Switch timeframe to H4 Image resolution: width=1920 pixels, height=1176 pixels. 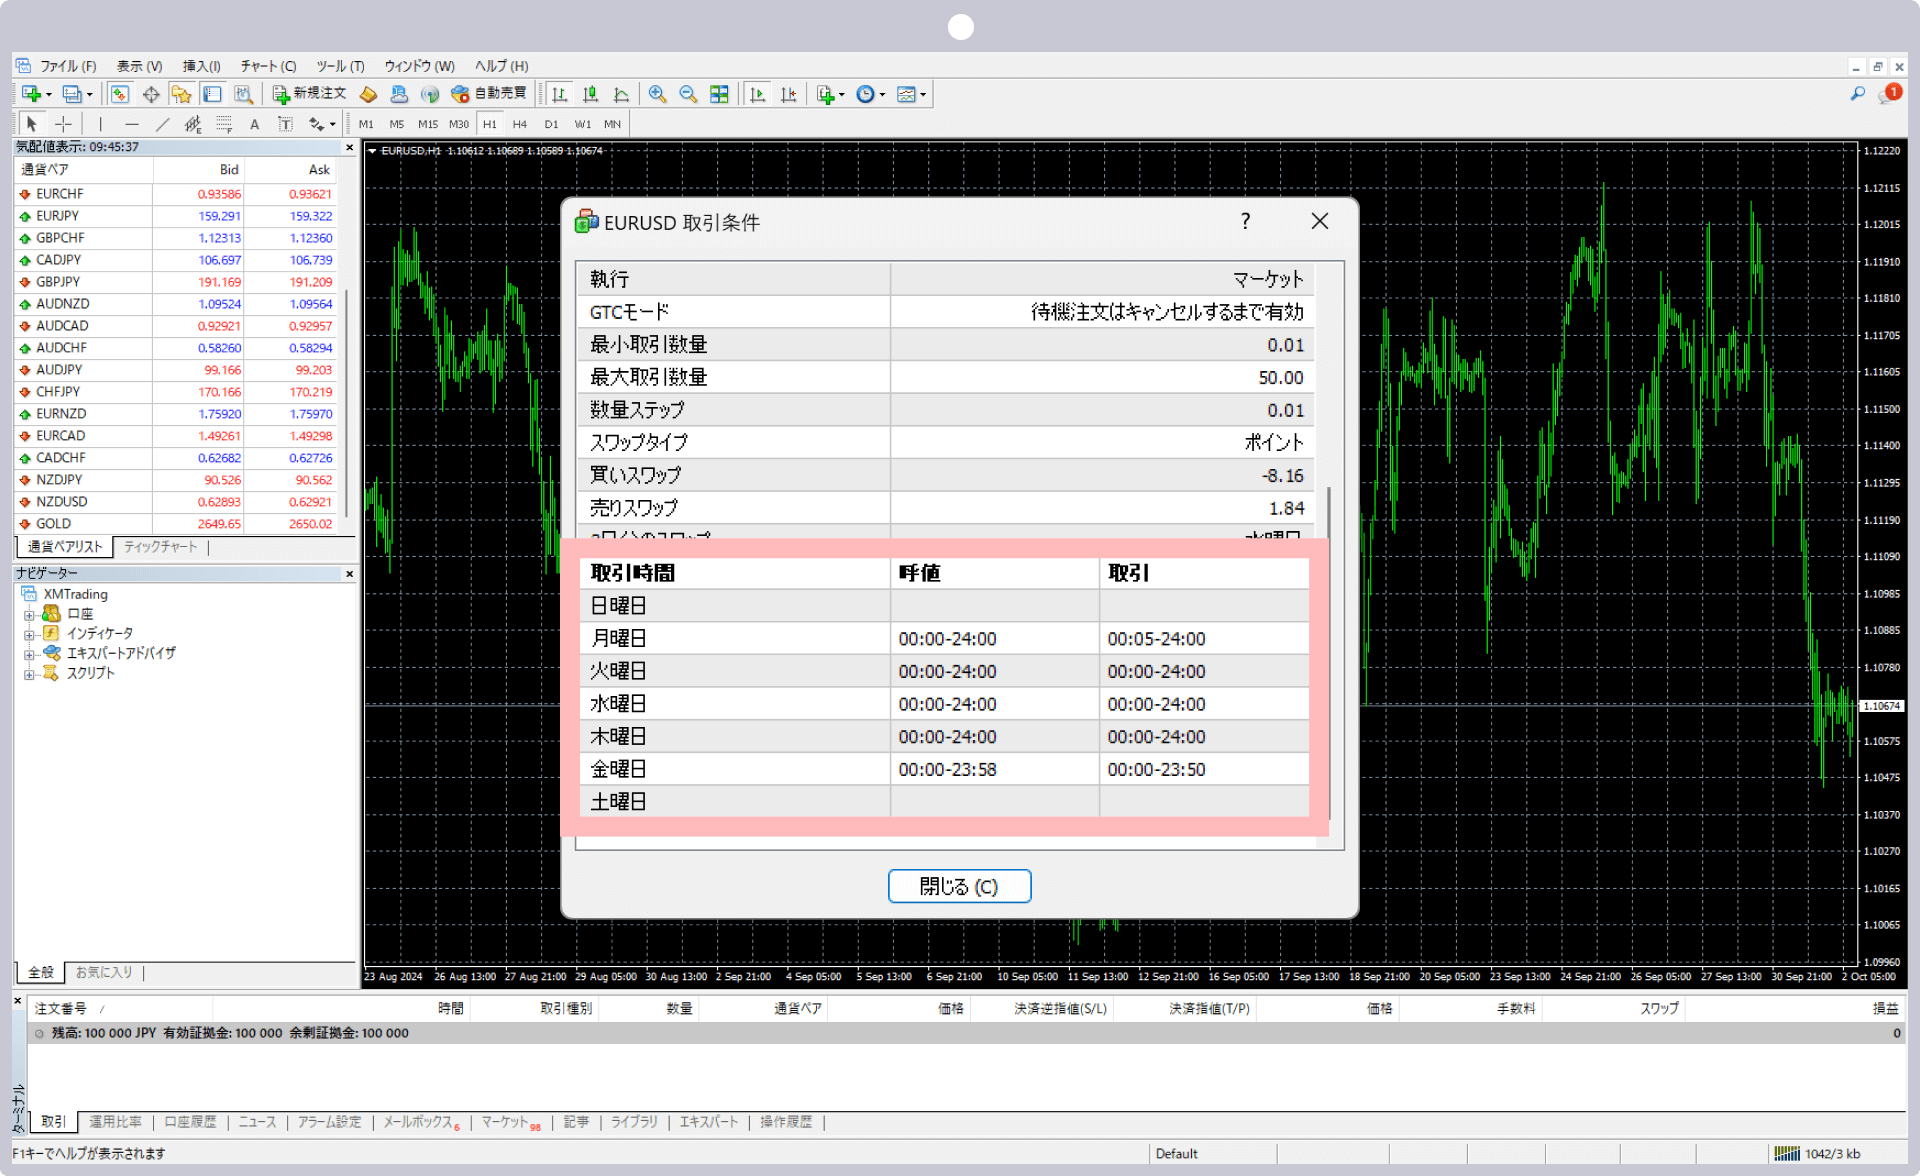(x=520, y=124)
